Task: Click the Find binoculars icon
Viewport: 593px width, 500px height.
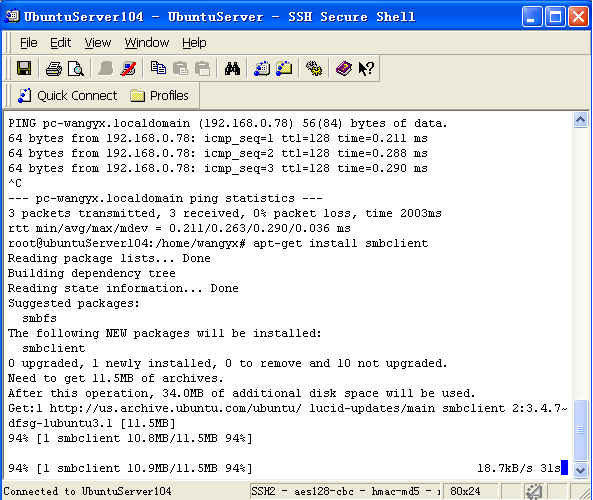Action: coord(232,69)
